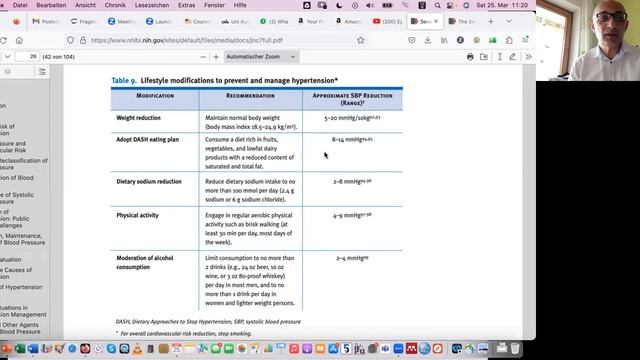The image size is (640, 360).
Task: Go to next page with down chevron
Action: point(7,57)
